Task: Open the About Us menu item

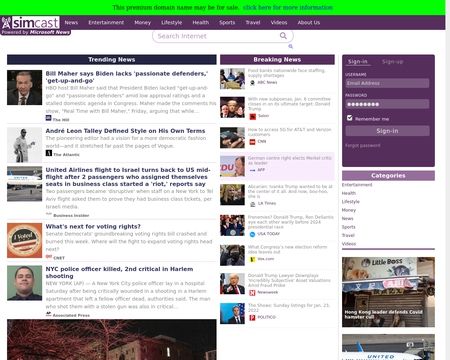Action: tap(309, 23)
